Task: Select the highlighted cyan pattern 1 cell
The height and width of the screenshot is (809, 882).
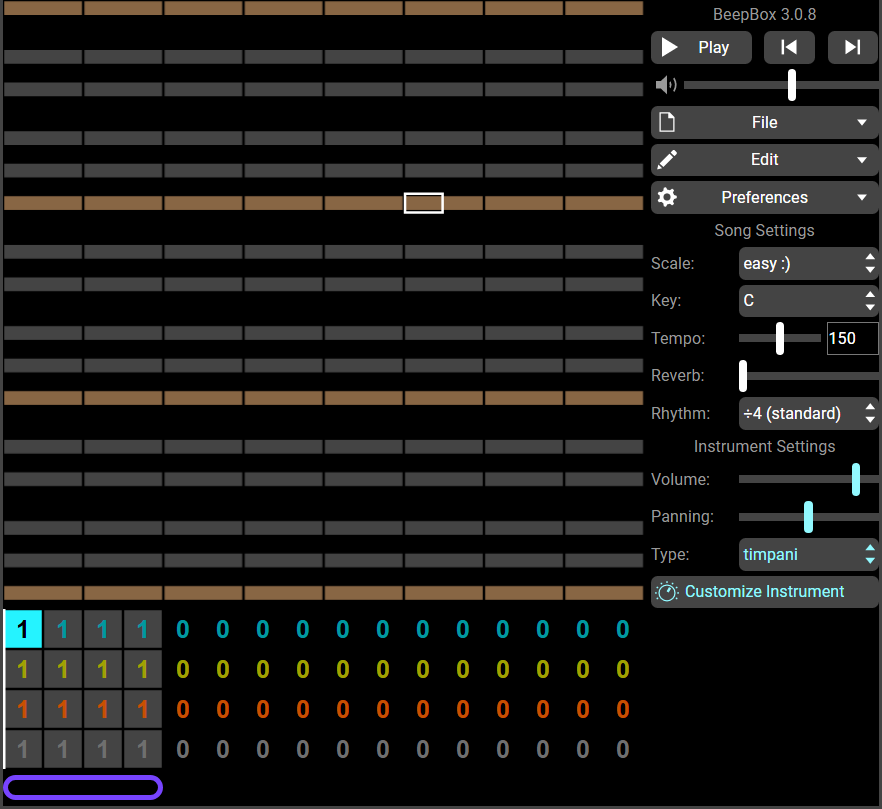Action: click(x=23, y=629)
